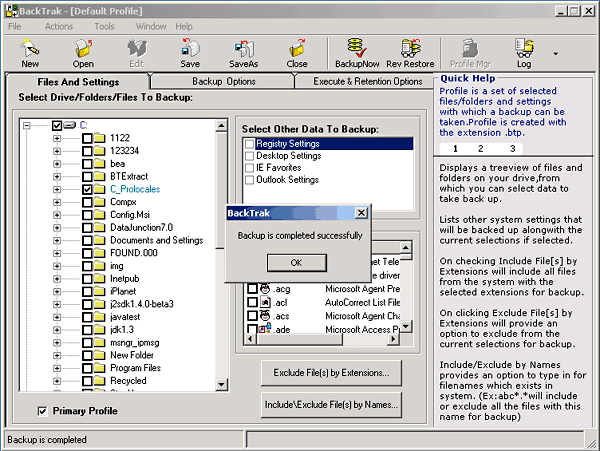
Task: Expand the Program Files folder node
Action: 57,368
